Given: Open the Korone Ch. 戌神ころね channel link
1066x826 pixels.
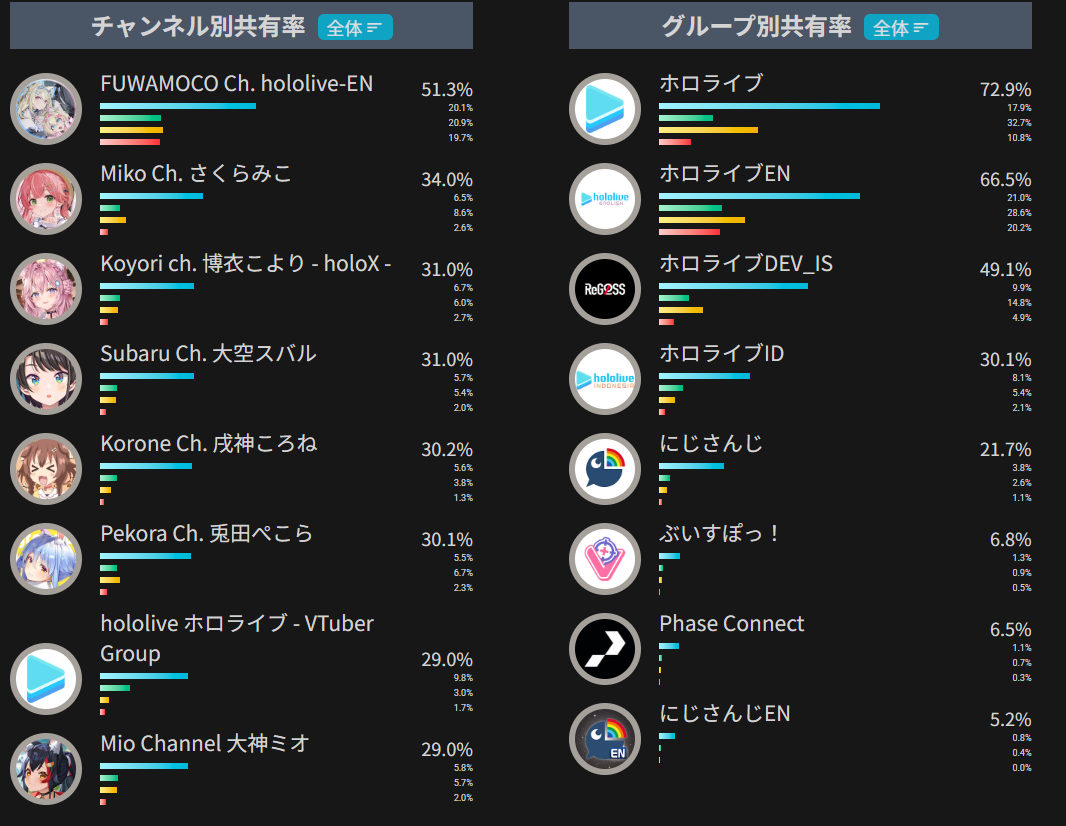Looking at the screenshot, I should pos(209,443).
